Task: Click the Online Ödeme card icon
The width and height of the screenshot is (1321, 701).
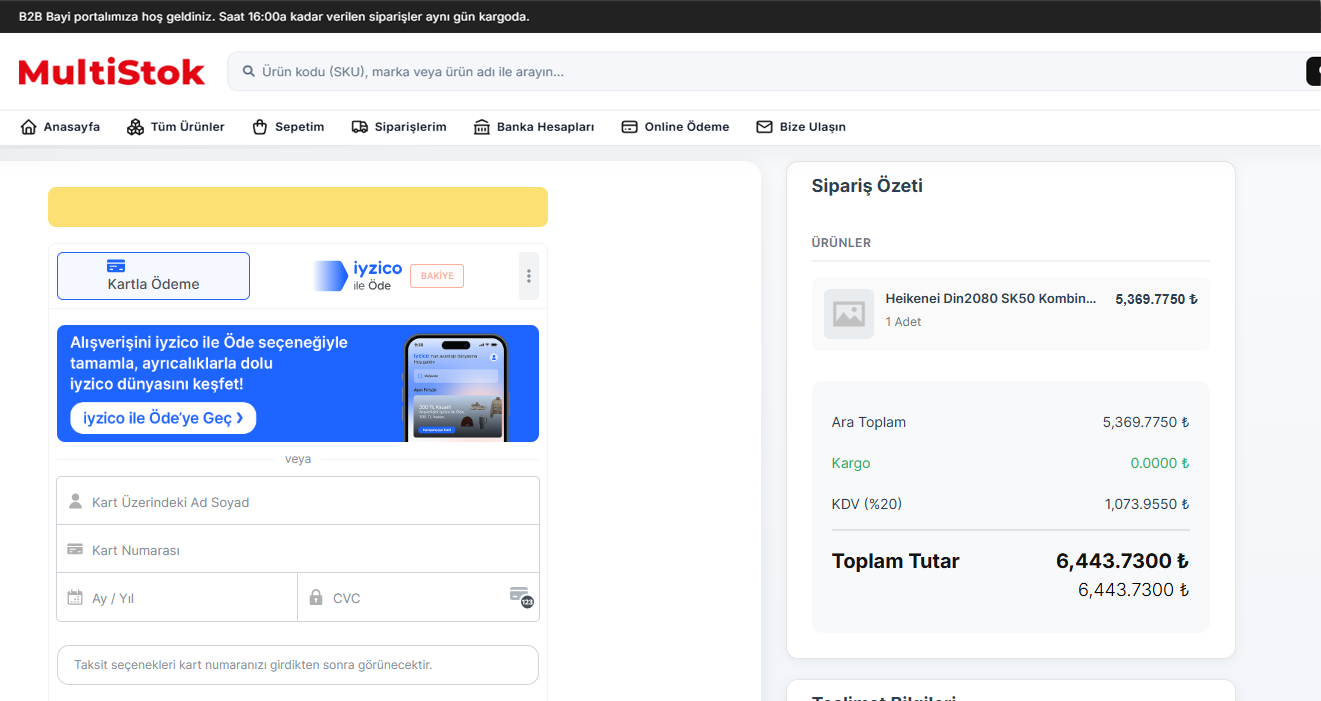Action: pos(629,127)
